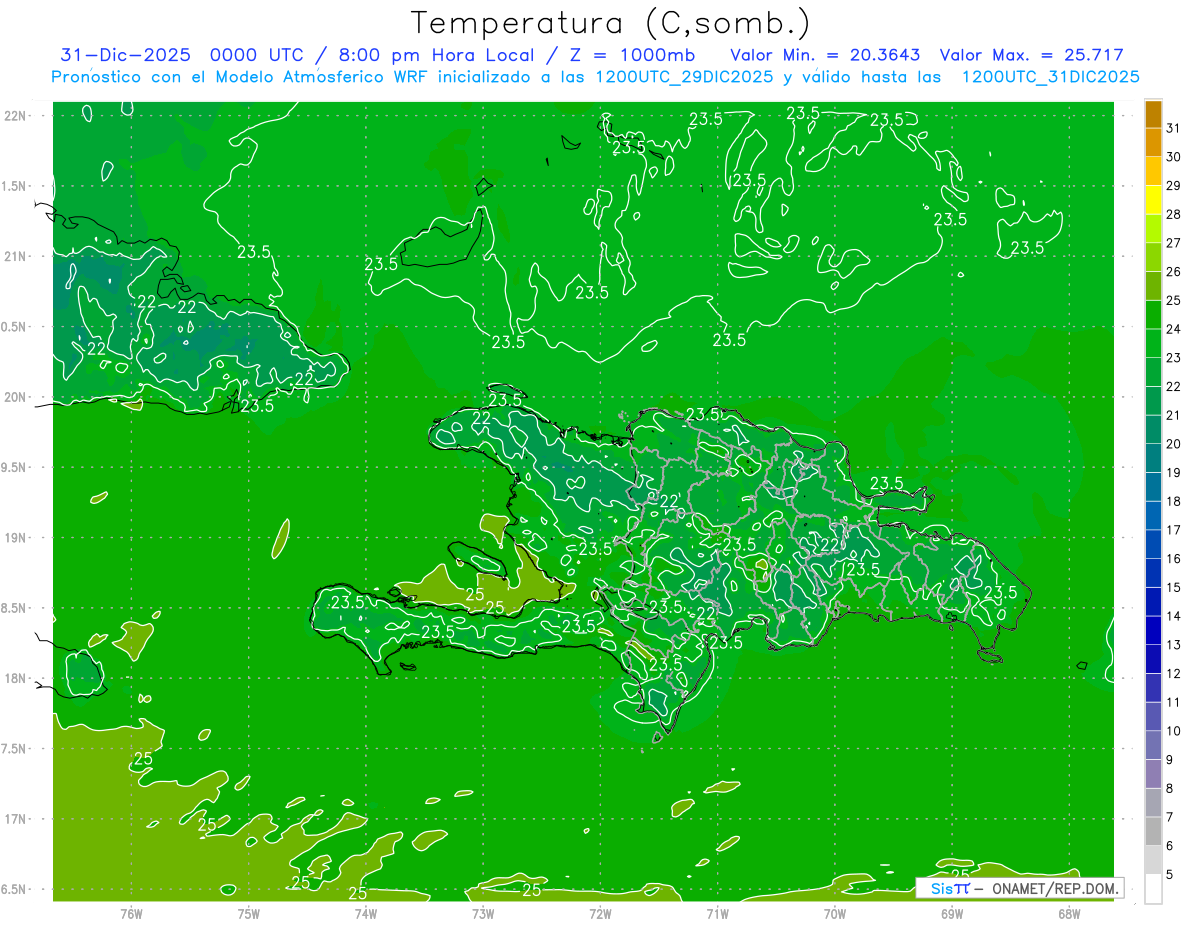Viewport: 1200px width, 927px height.
Task: Click the "7.5N" latitude axis label
Action: point(14,749)
